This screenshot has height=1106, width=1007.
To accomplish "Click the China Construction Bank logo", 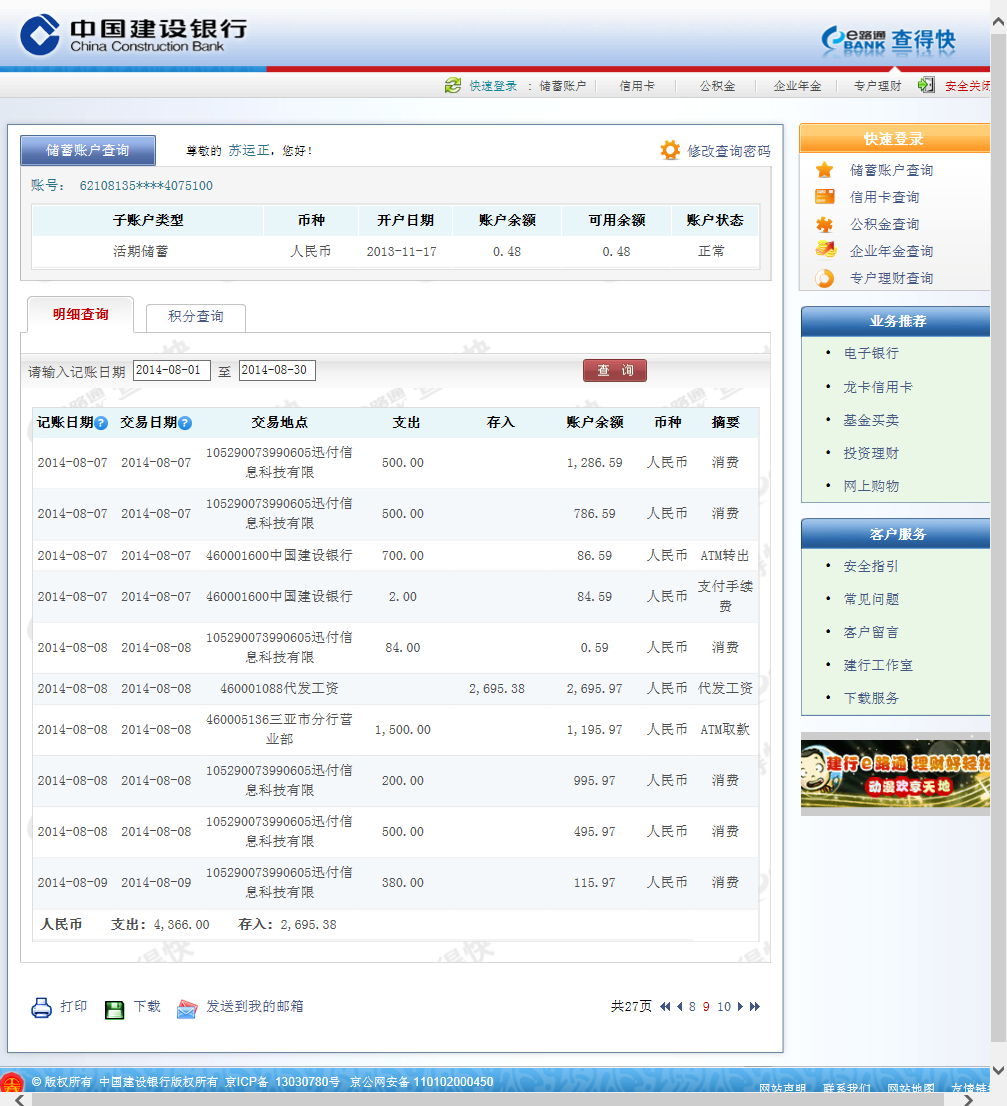I will point(133,35).
